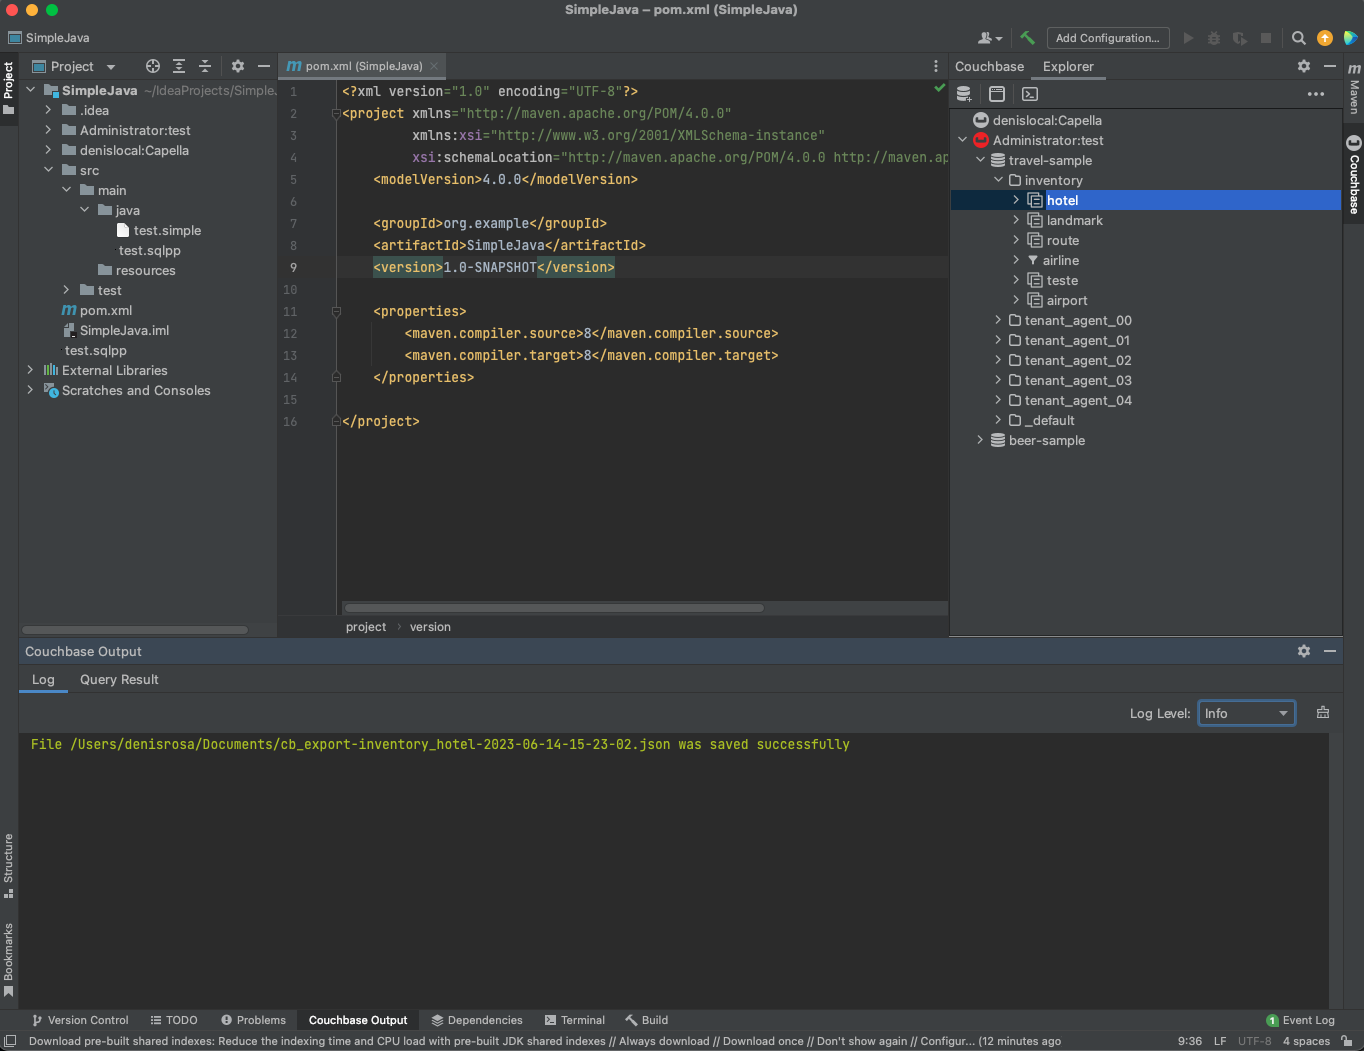Click the Stop square icon
Image resolution: width=1364 pixels, height=1051 pixels.
(1266, 38)
